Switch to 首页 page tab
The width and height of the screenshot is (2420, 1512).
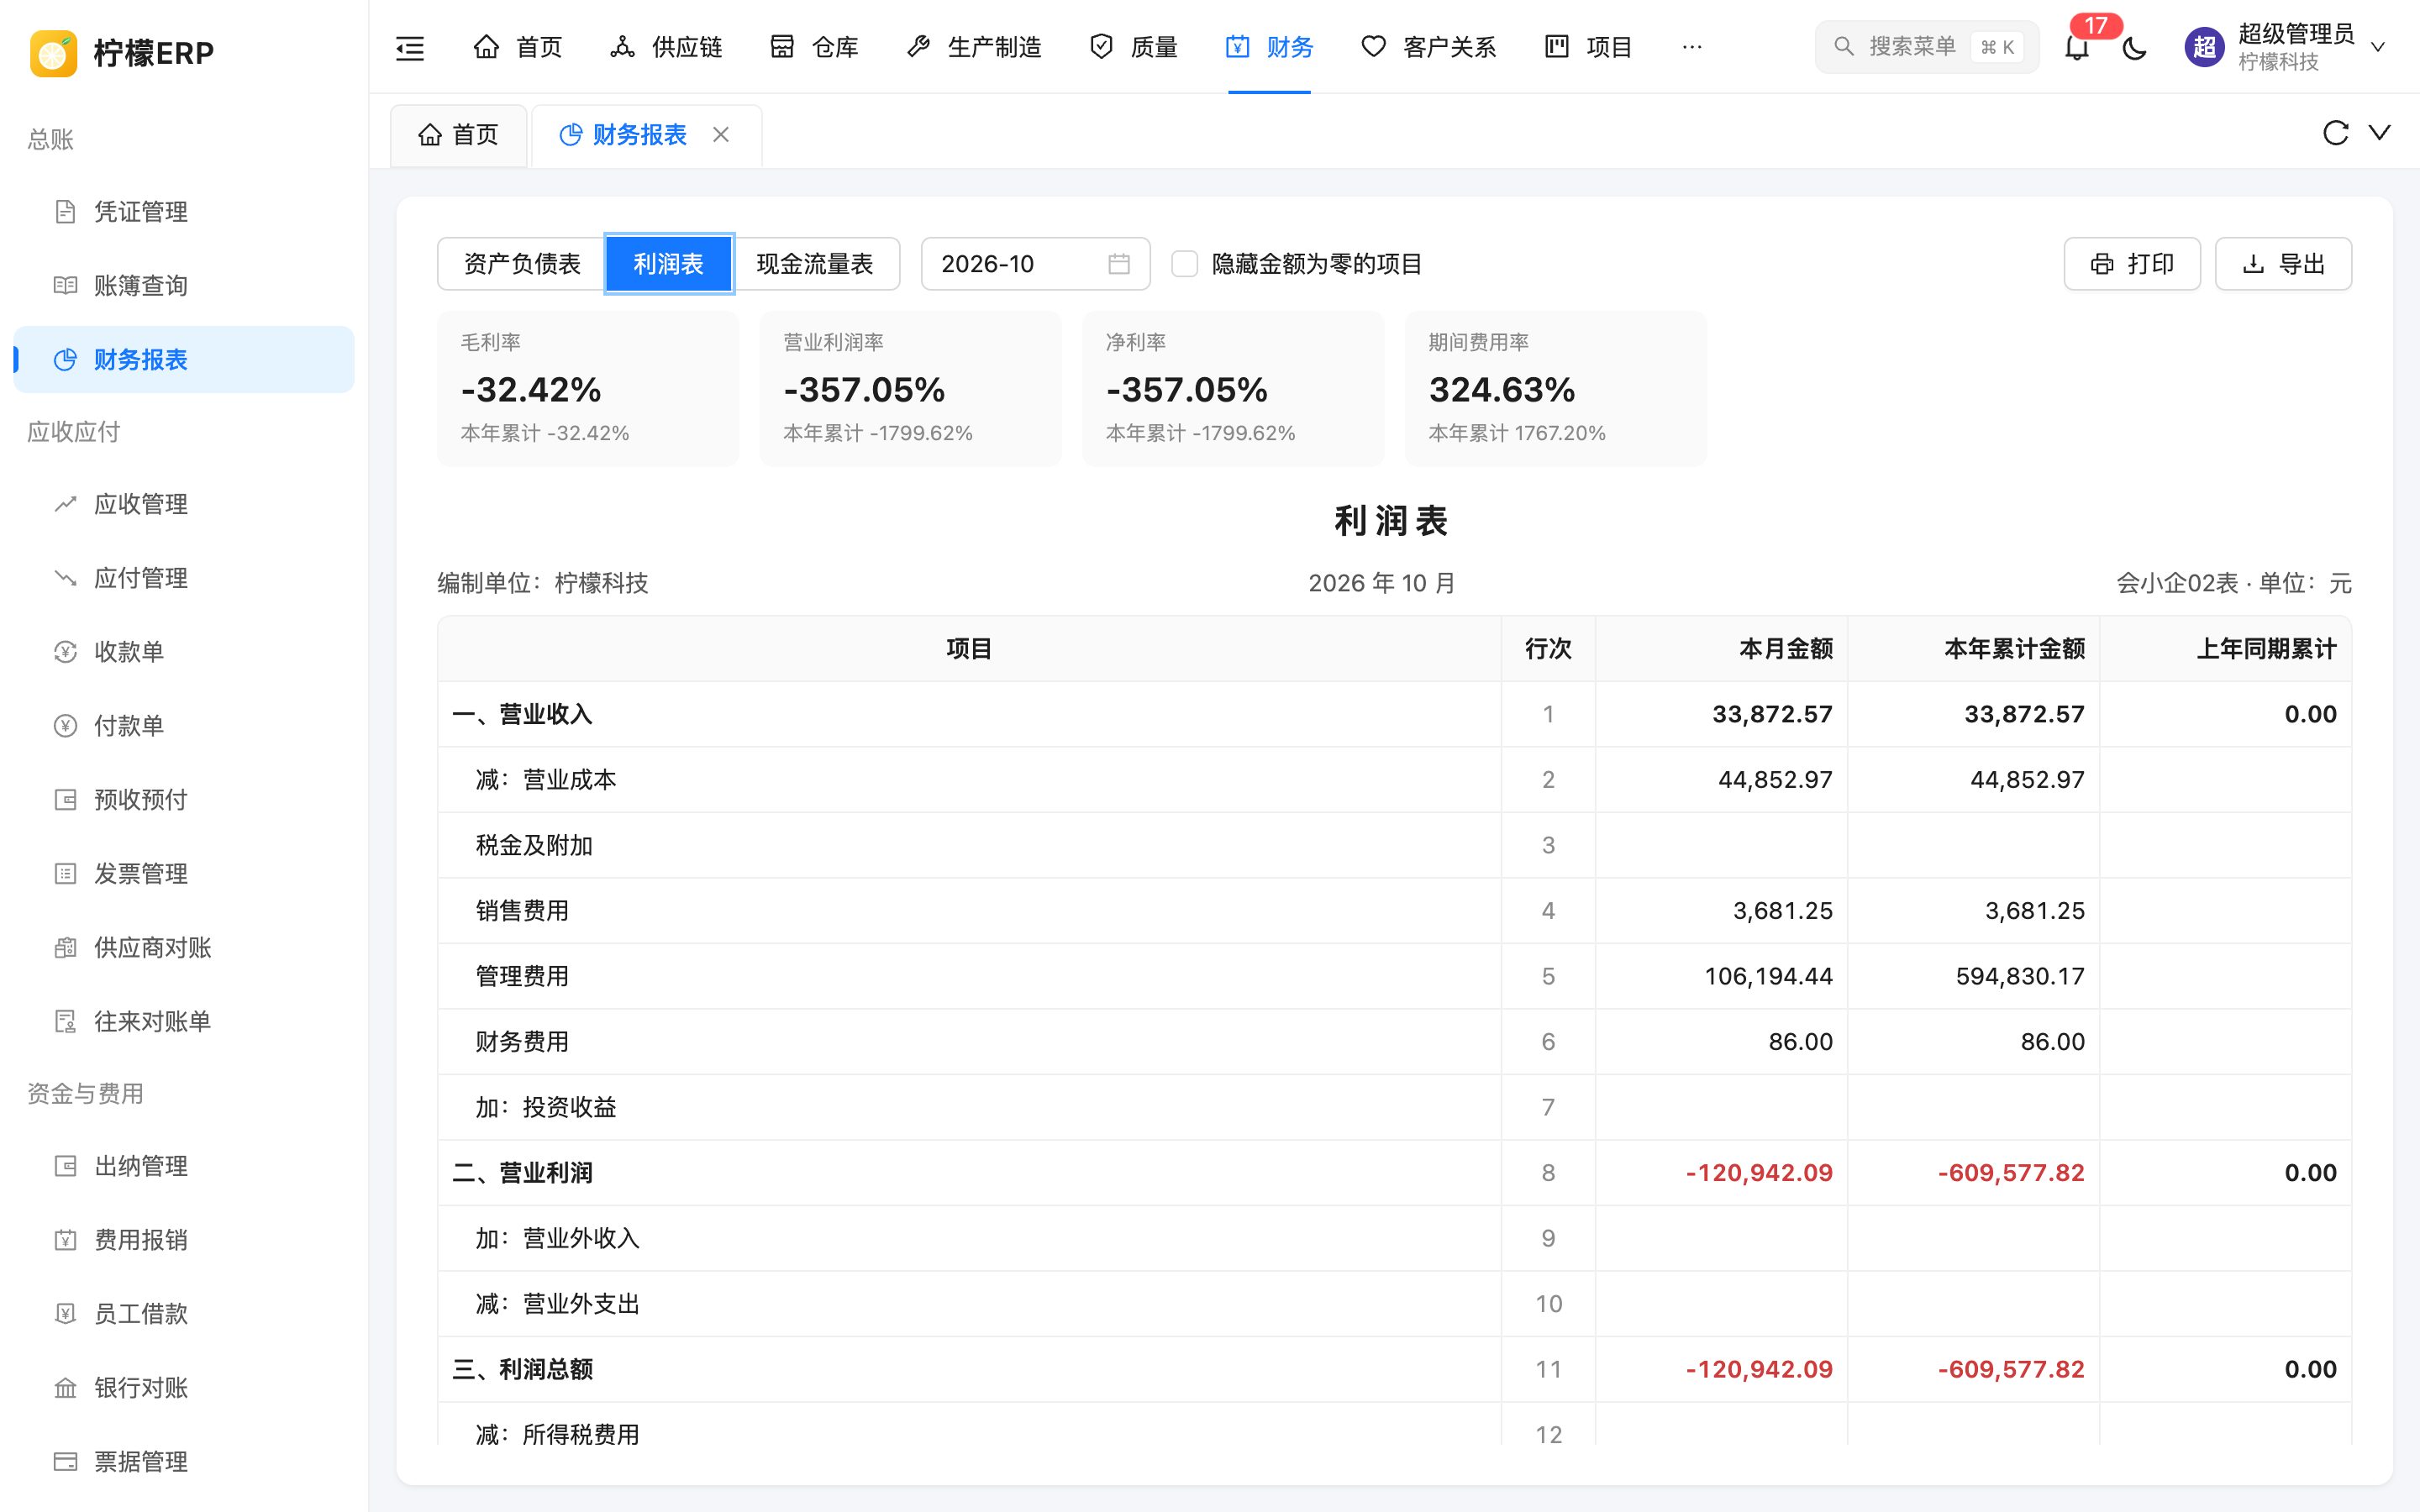coord(458,135)
